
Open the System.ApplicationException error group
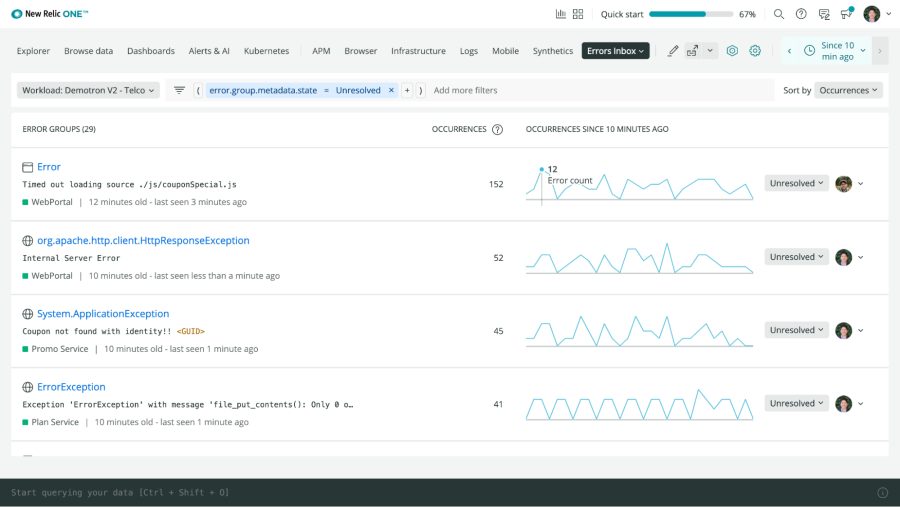103,314
